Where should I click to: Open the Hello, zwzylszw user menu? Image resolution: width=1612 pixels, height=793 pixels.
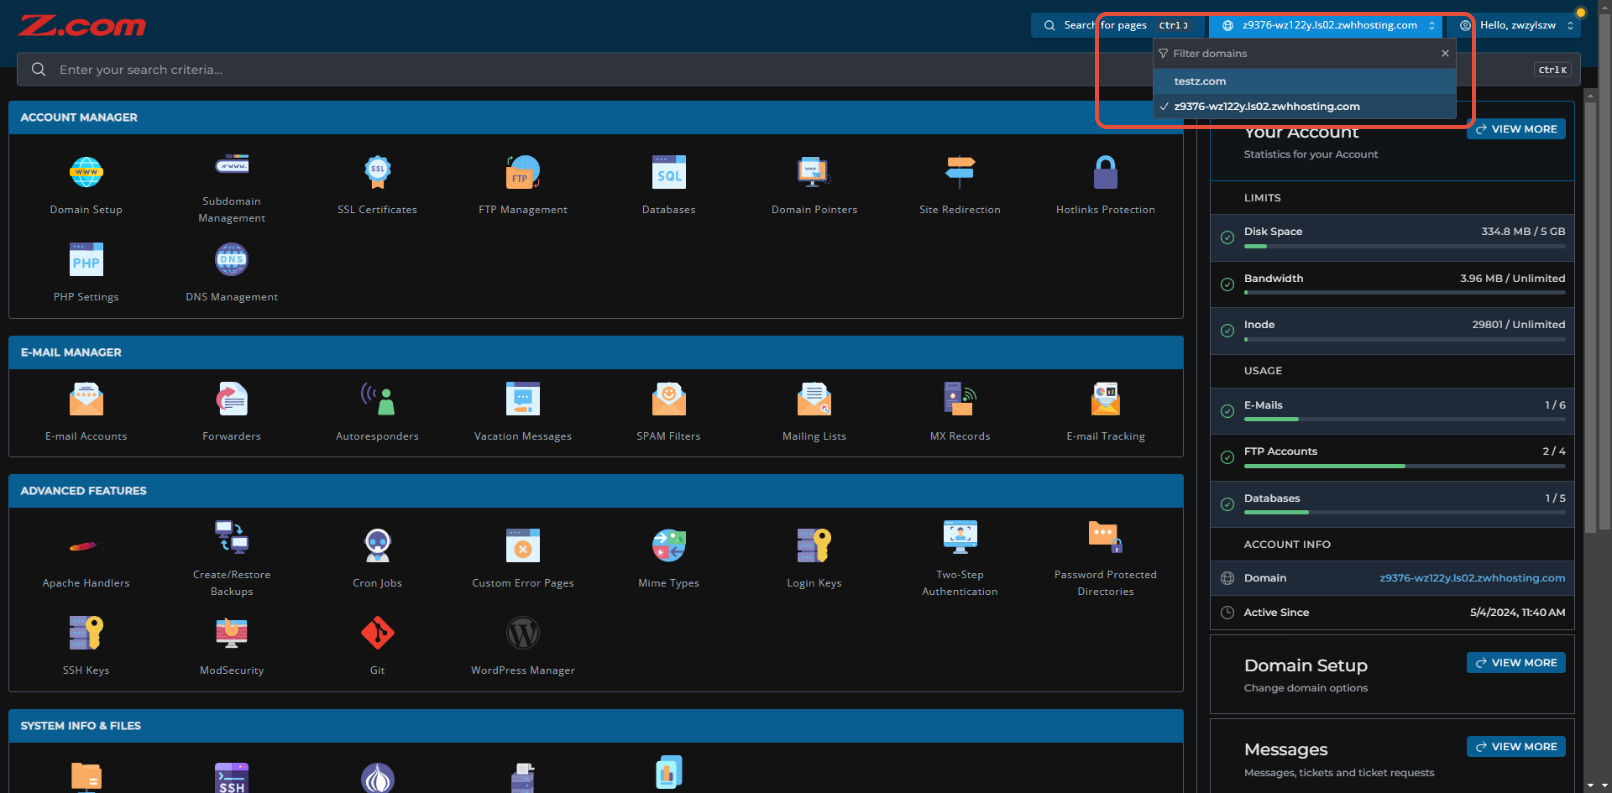tap(1517, 25)
